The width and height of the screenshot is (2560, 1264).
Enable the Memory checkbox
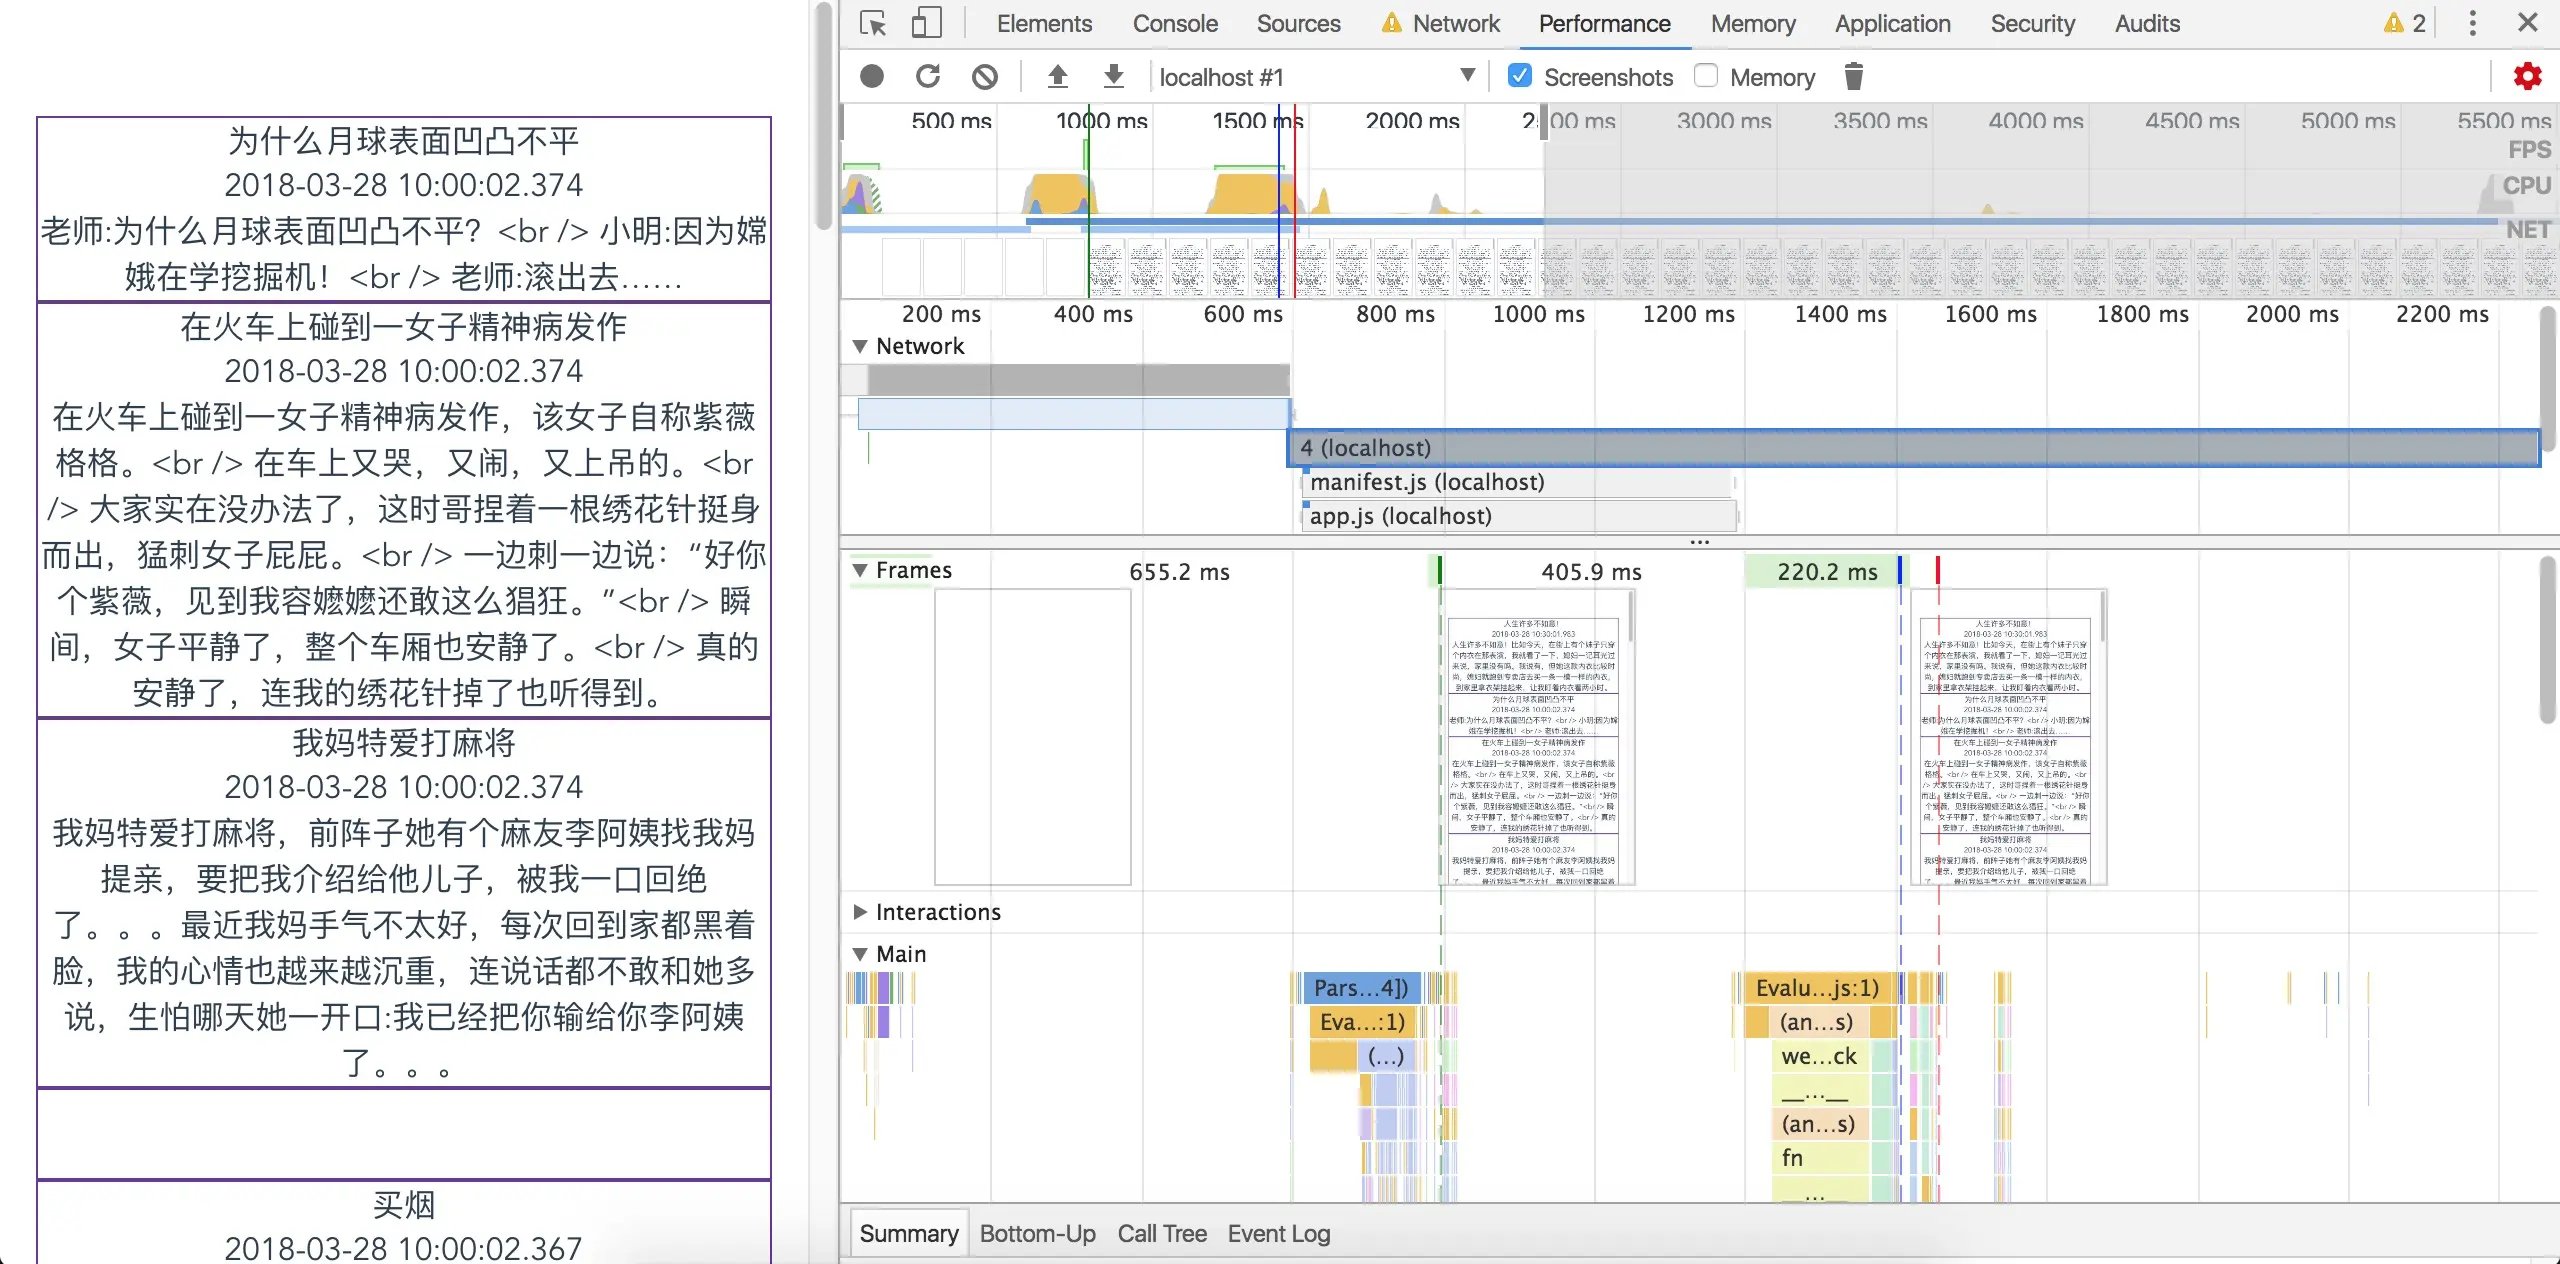[x=1706, y=76]
